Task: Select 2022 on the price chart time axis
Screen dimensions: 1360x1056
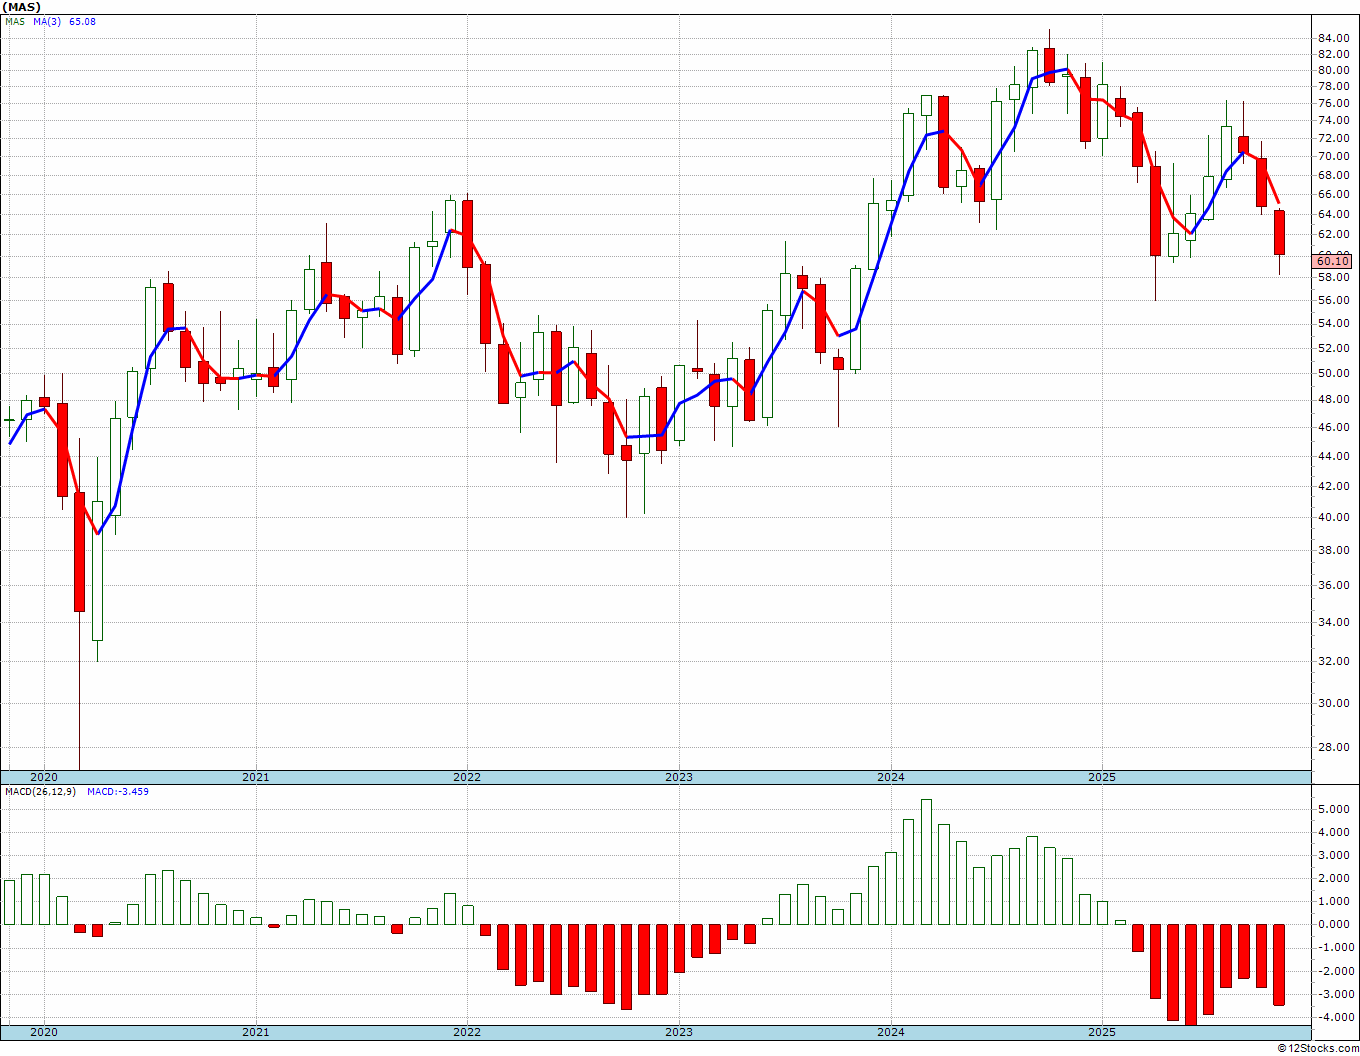Action: point(467,777)
